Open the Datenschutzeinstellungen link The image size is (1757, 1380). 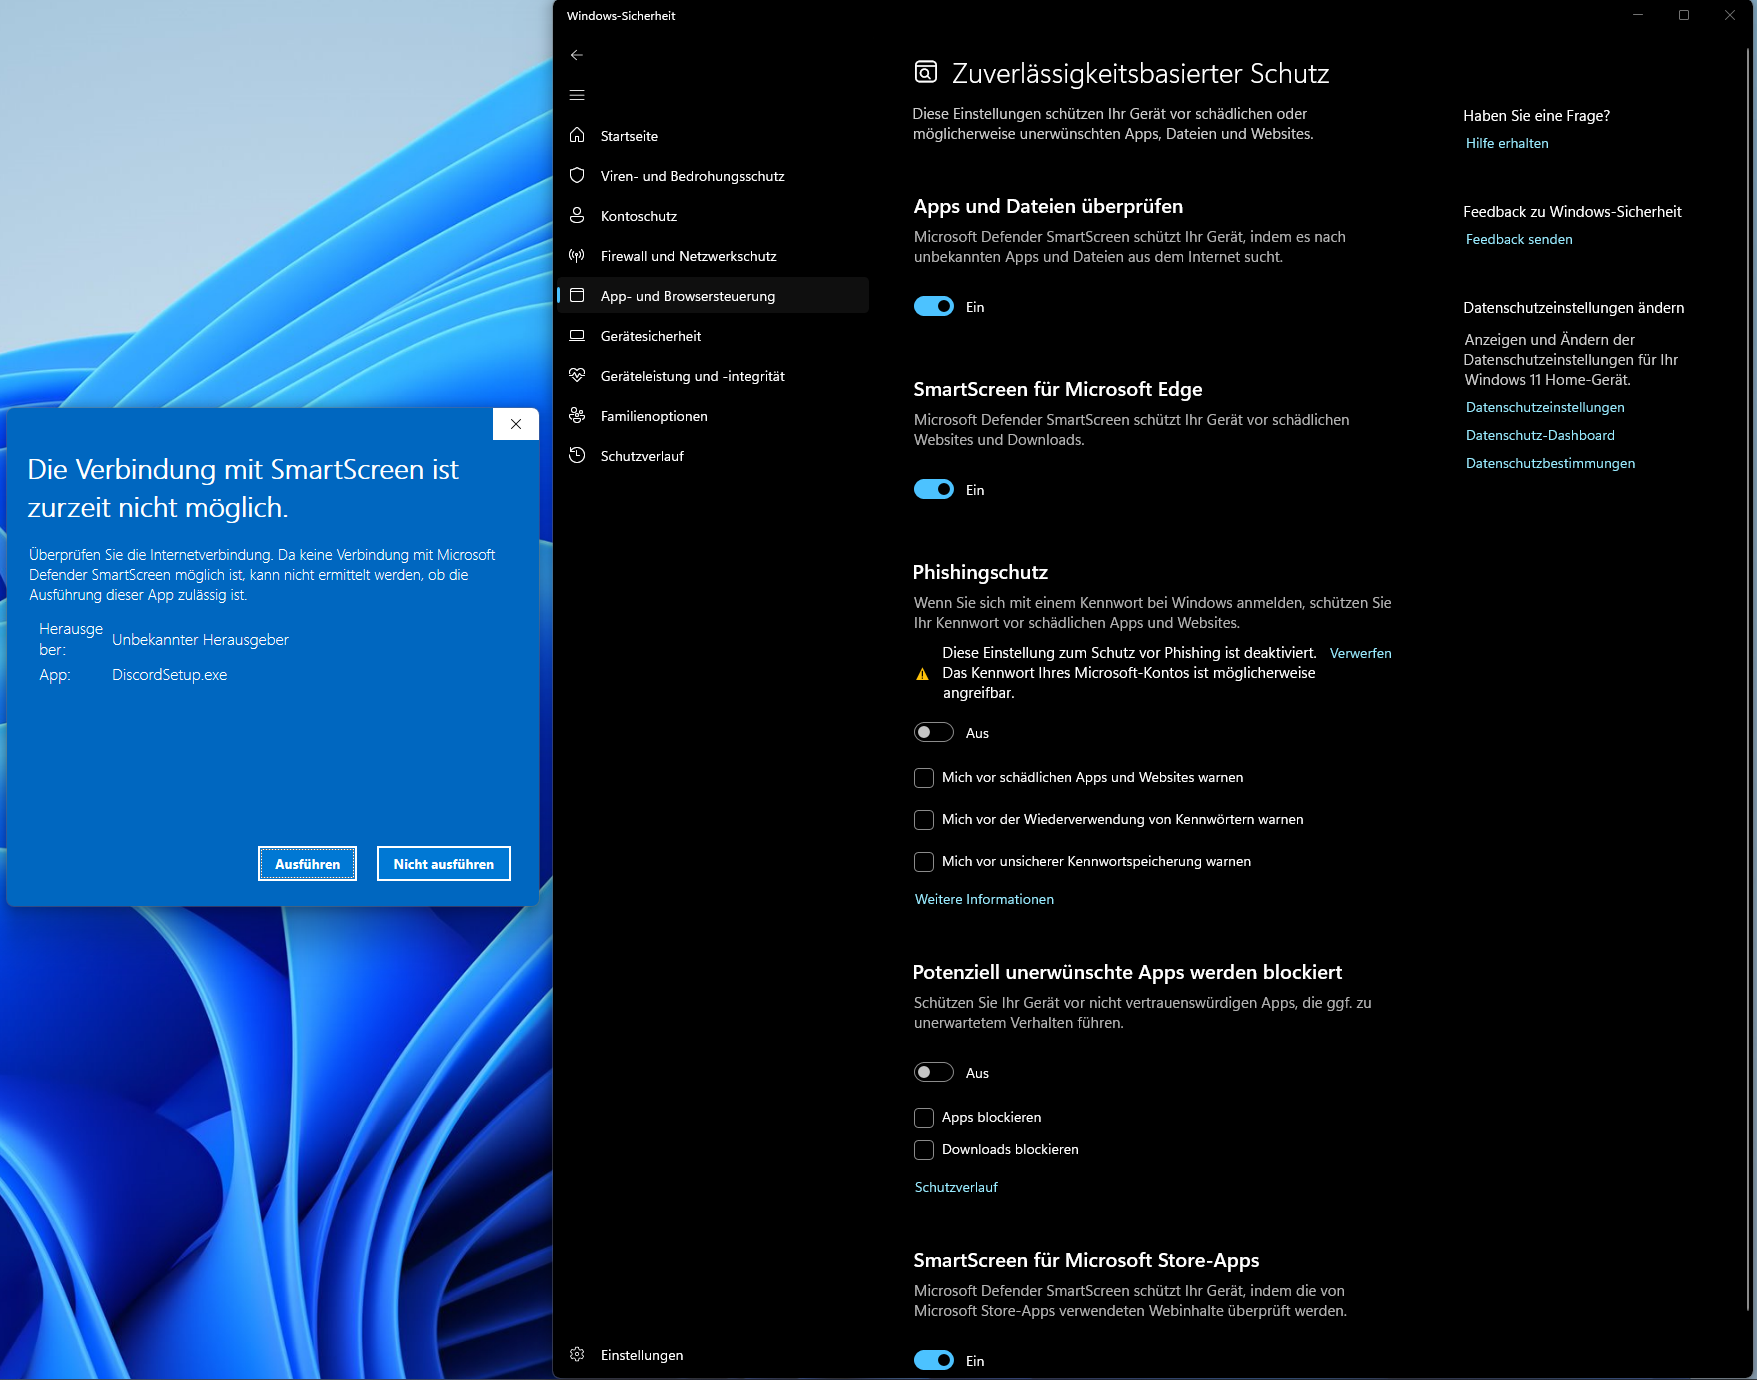1545,407
